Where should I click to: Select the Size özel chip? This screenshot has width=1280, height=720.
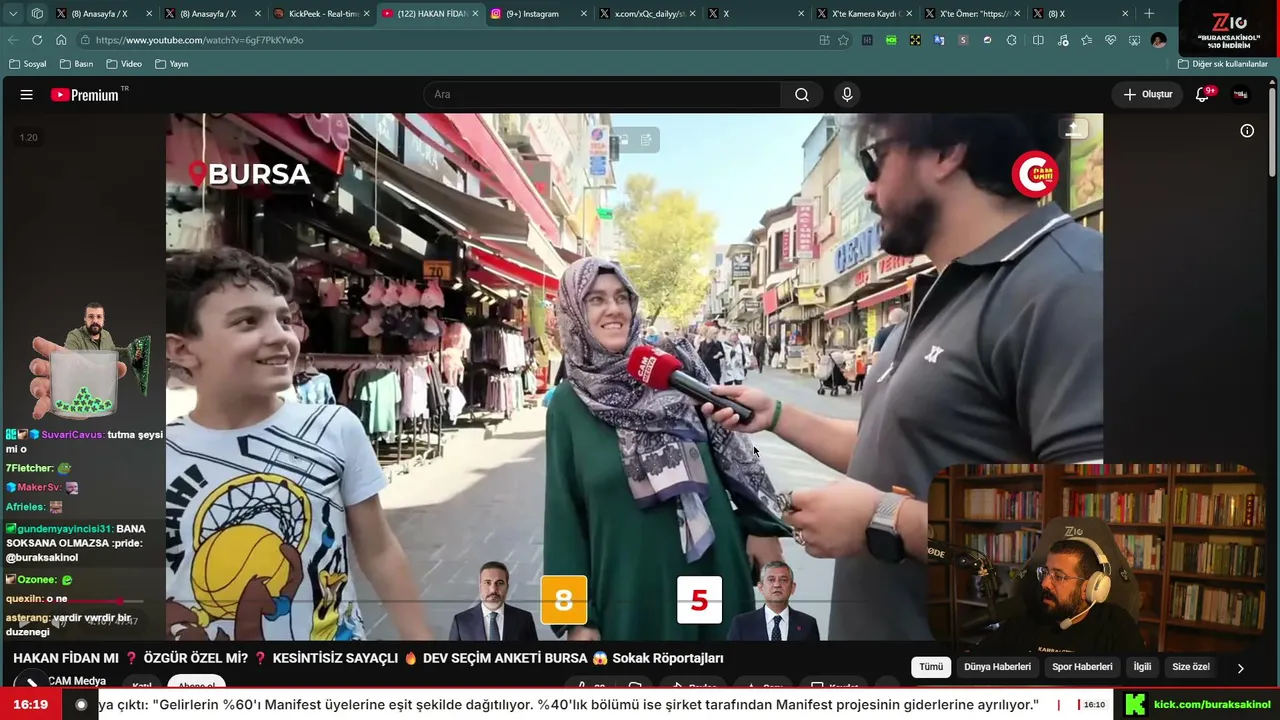click(x=1190, y=667)
